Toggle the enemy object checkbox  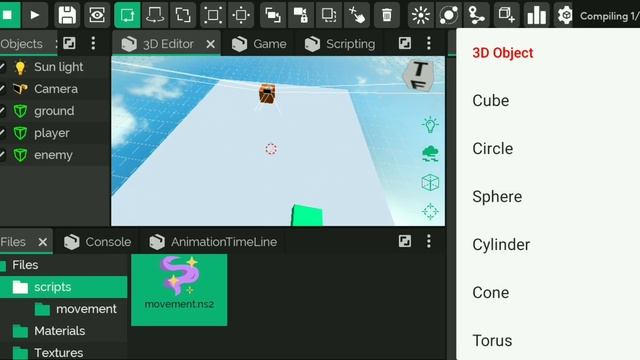3,155
